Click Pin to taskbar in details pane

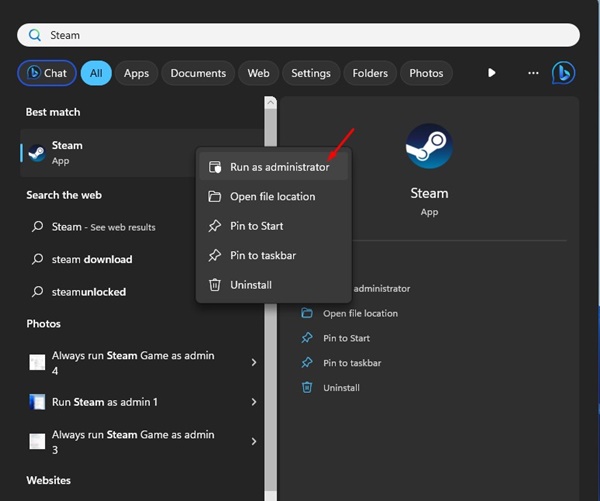tap(352, 363)
